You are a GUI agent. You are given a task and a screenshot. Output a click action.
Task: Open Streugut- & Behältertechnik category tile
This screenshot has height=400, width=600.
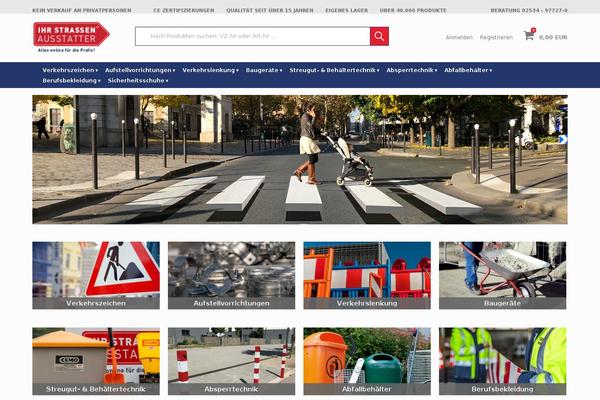96,361
